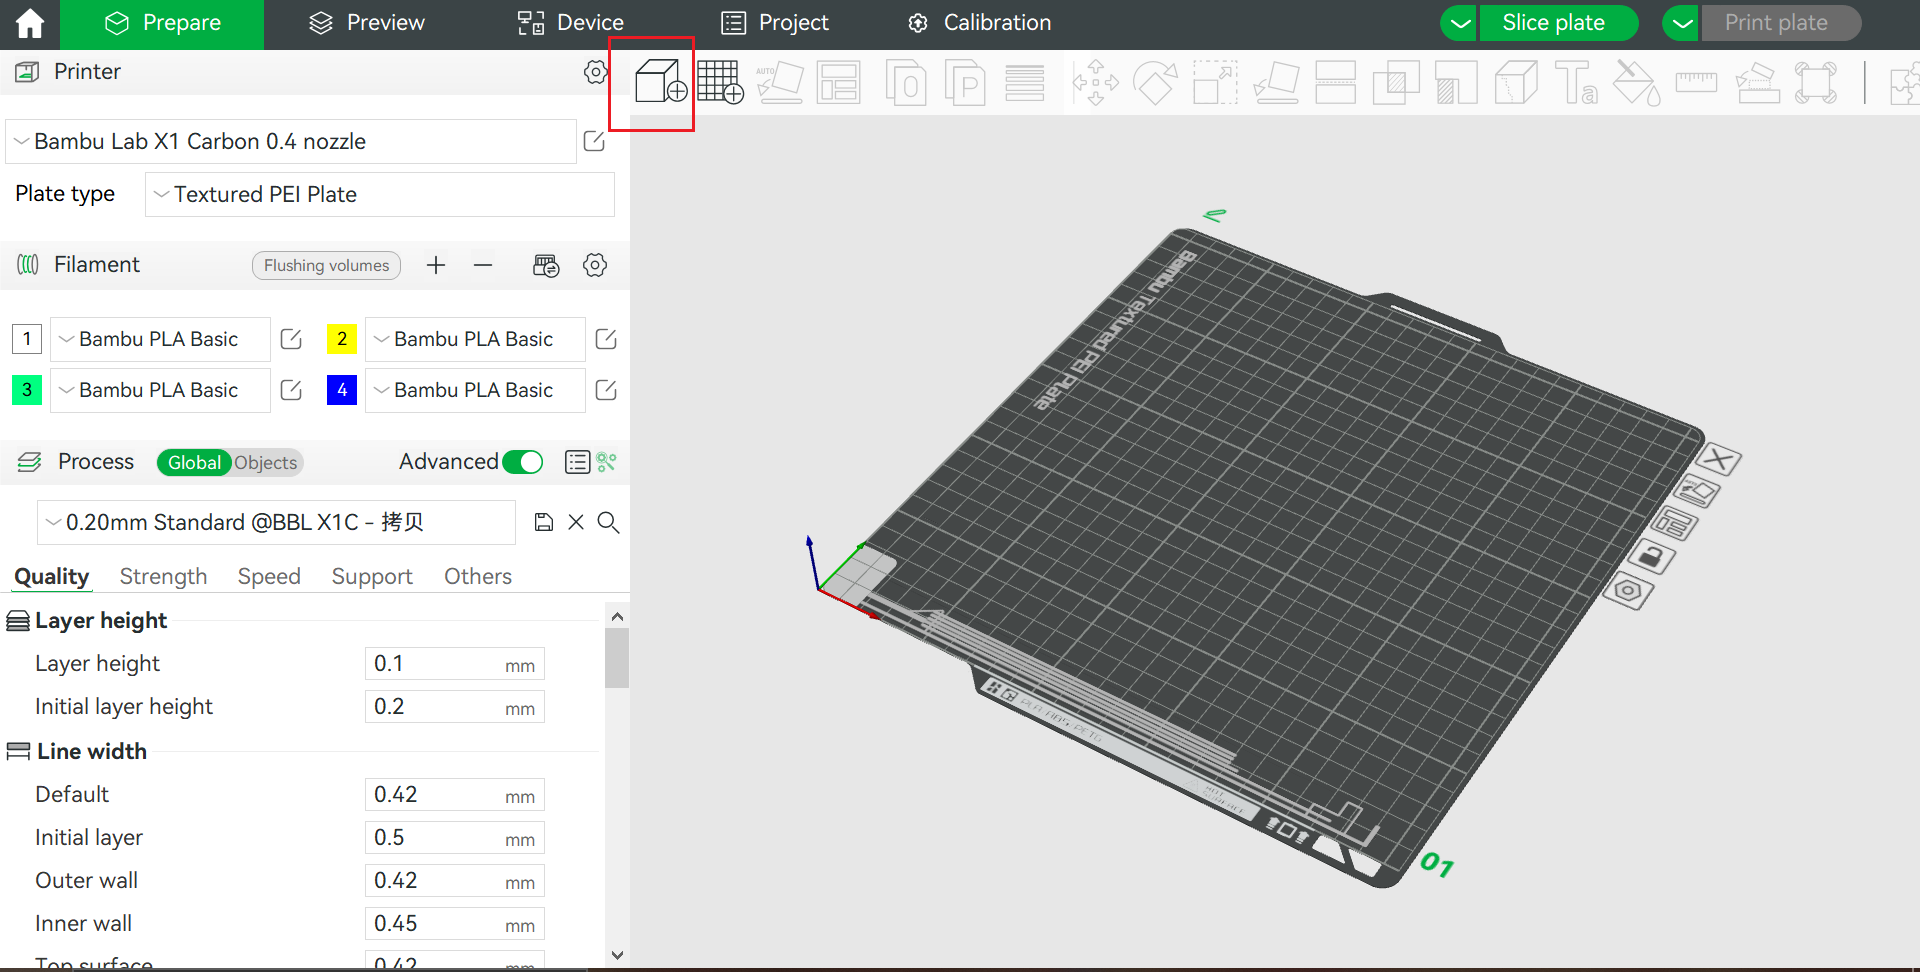The width and height of the screenshot is (1920, 972).
Task: Click the Variable layer height icon
Action: 1025,82
